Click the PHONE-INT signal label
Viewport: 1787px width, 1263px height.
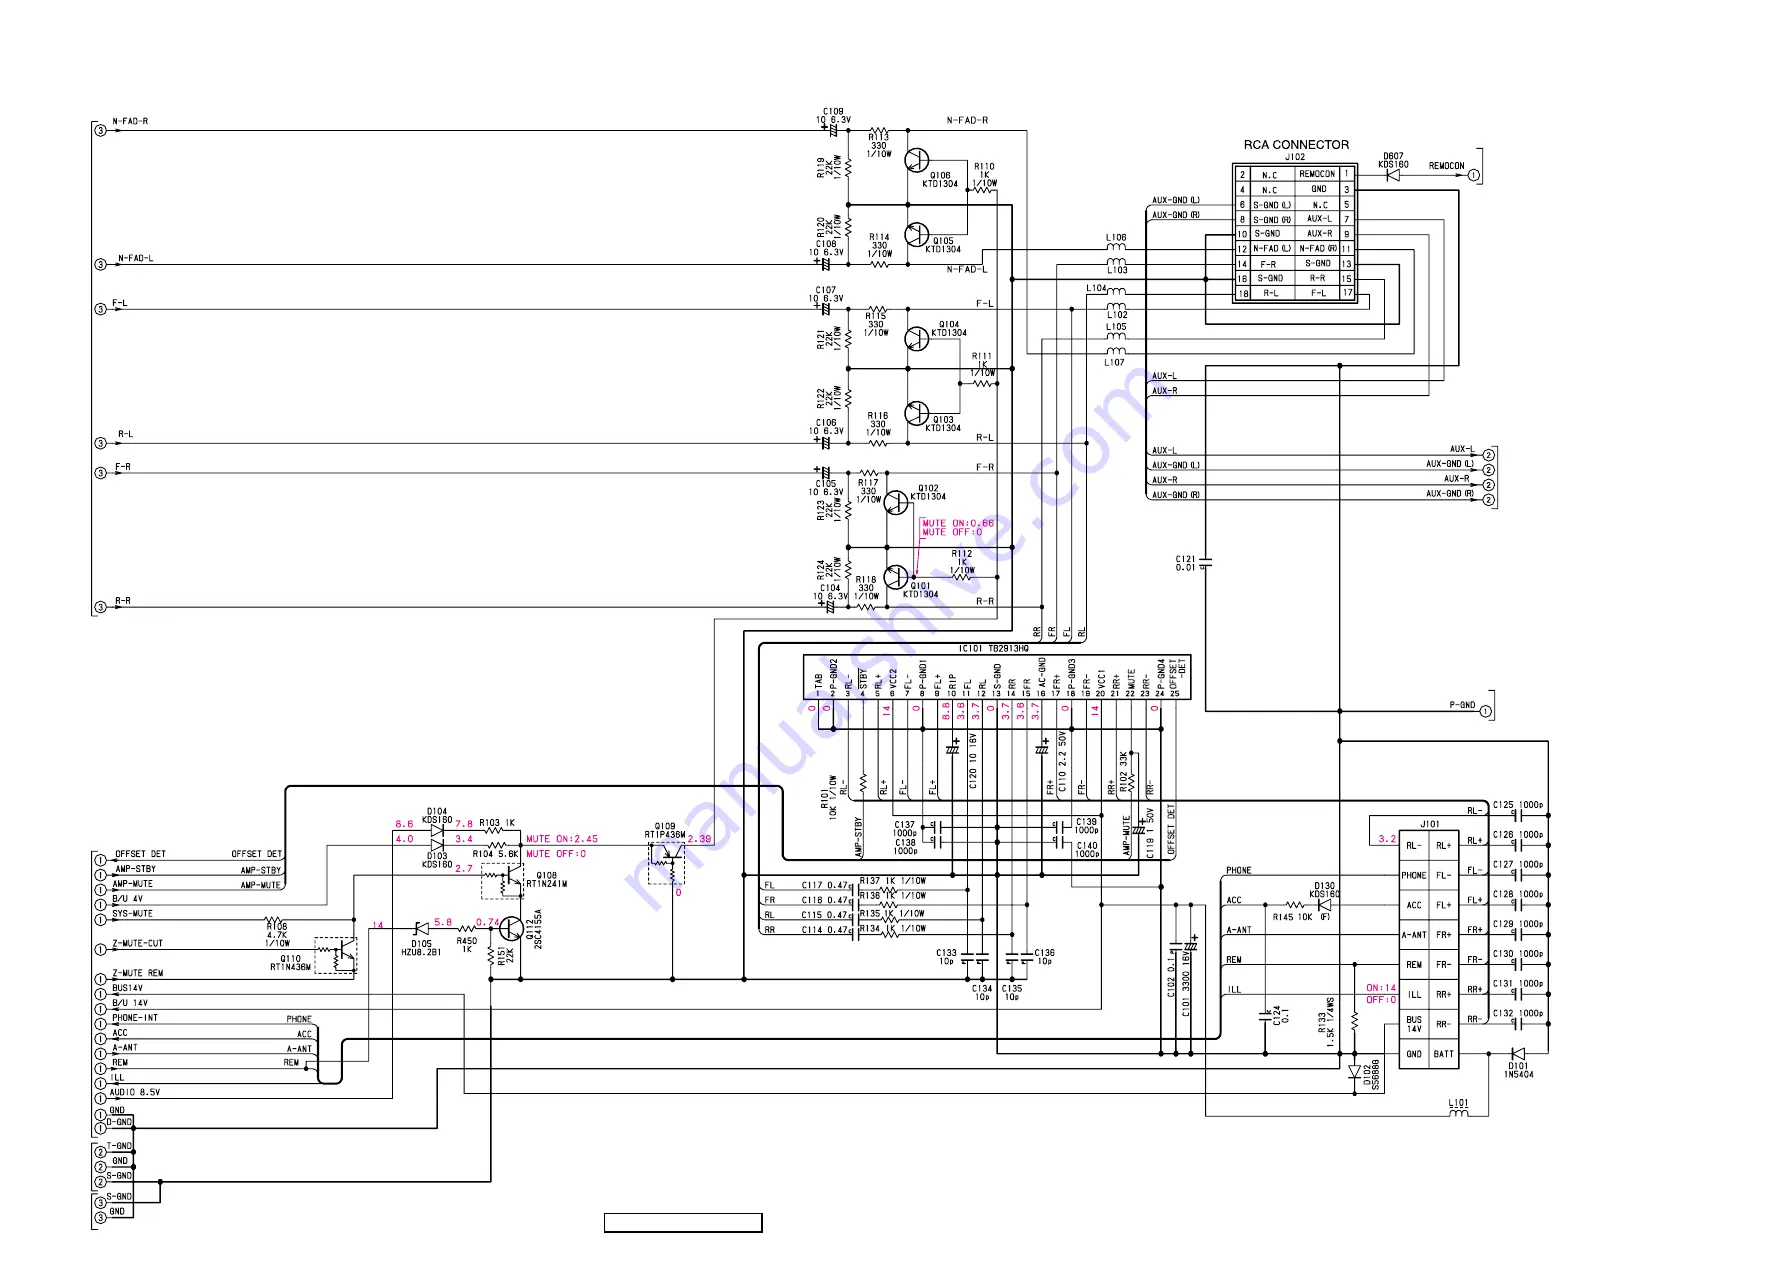point(135,1018)
